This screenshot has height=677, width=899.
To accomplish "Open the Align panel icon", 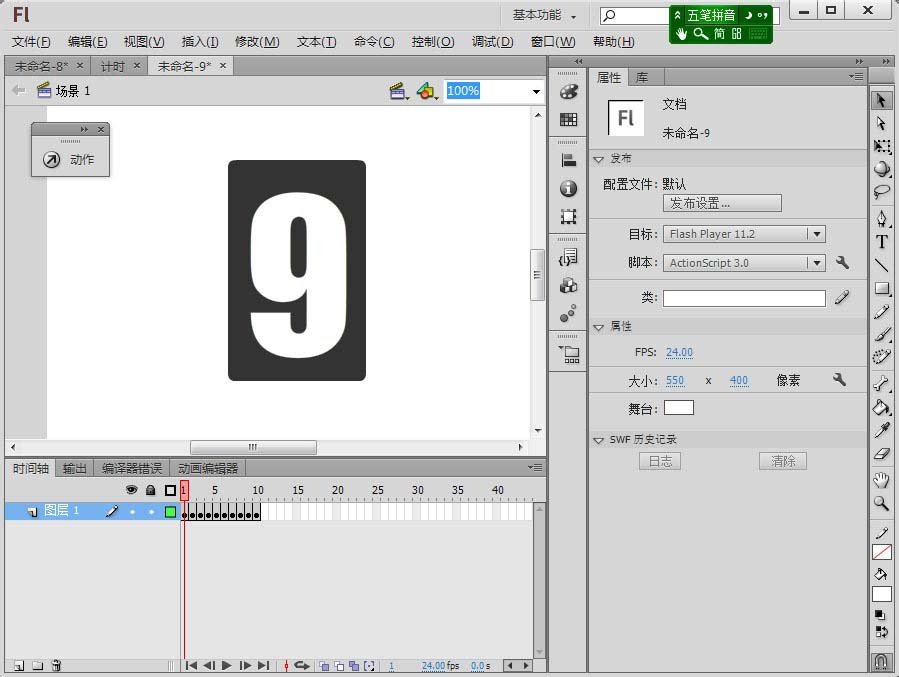I will pyautogui.click(x=568, y=161).
